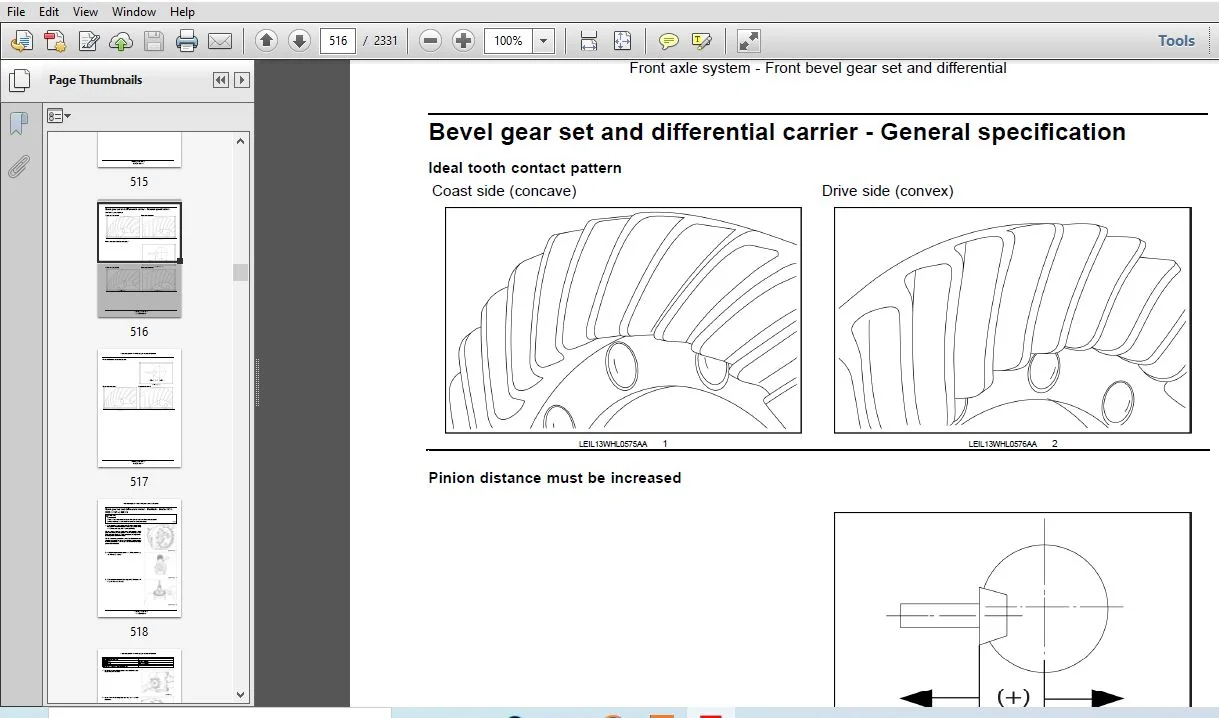The width and height of the screenshot is (1219, 718).
Task: Click the page number field showing 516
Action: click(338, 41)
